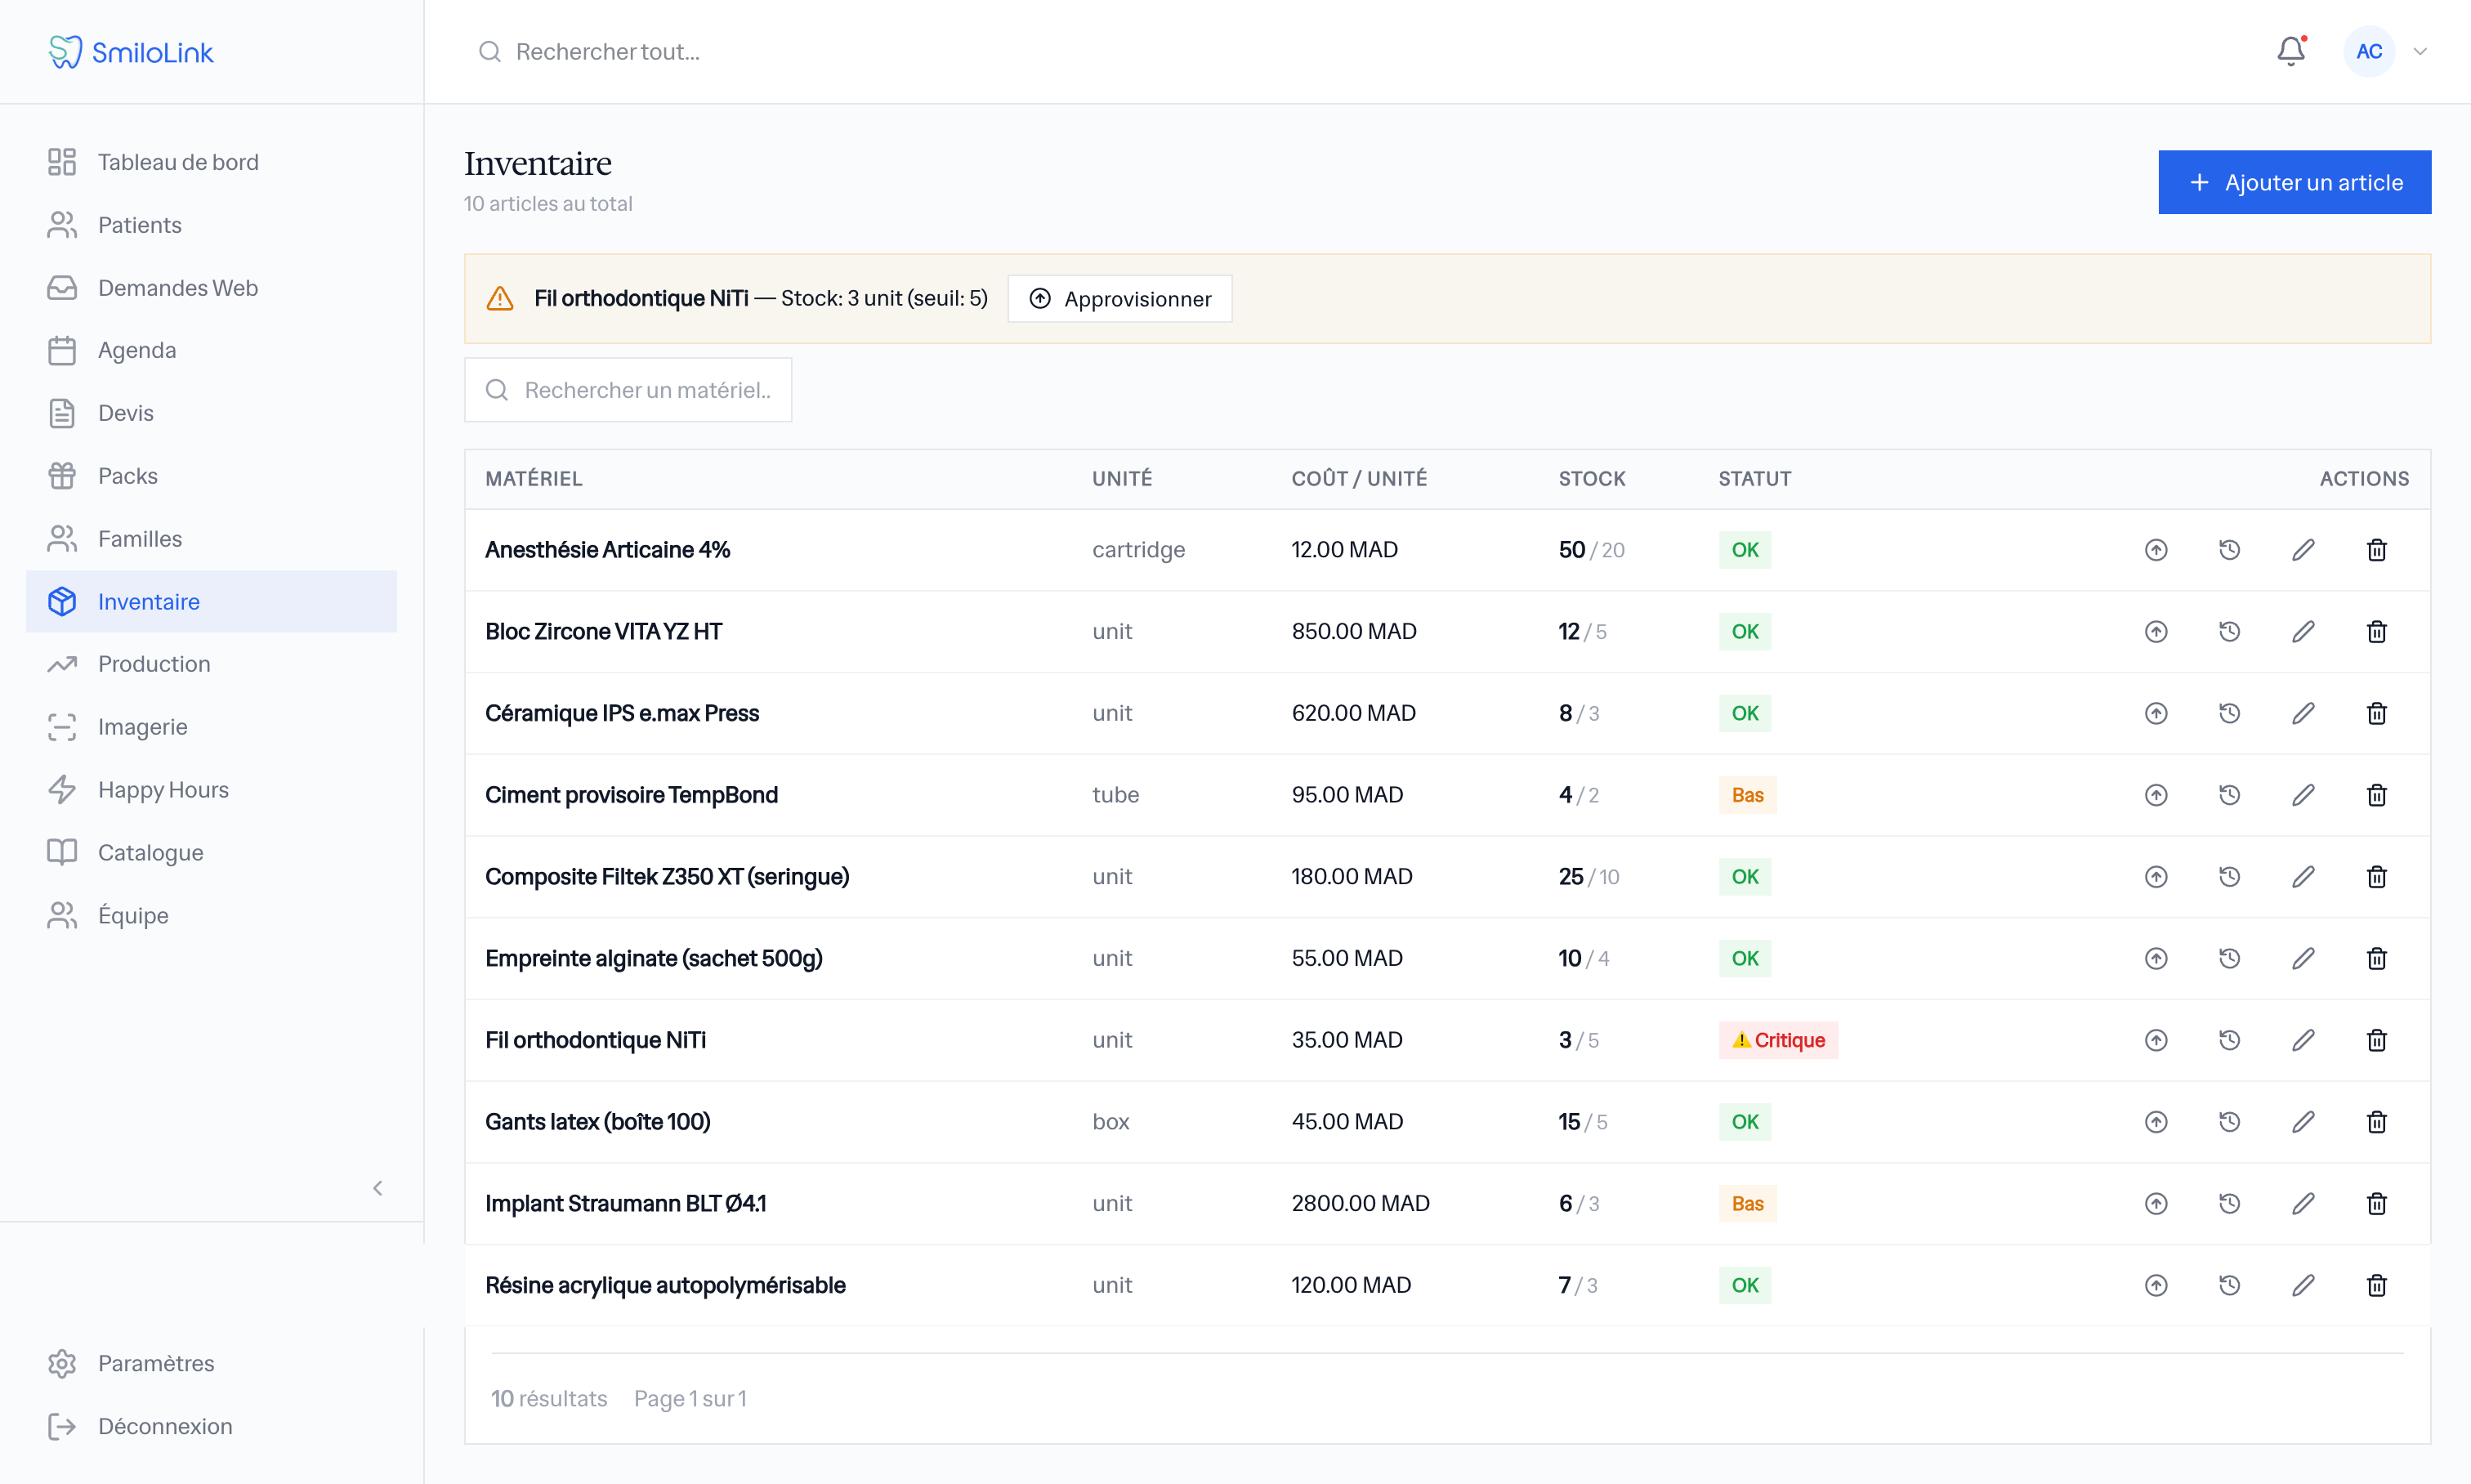Screen dimensions: 2471x1484
Task: Click Déconnexion at sidebar bottom
Action: (164, 1426)
